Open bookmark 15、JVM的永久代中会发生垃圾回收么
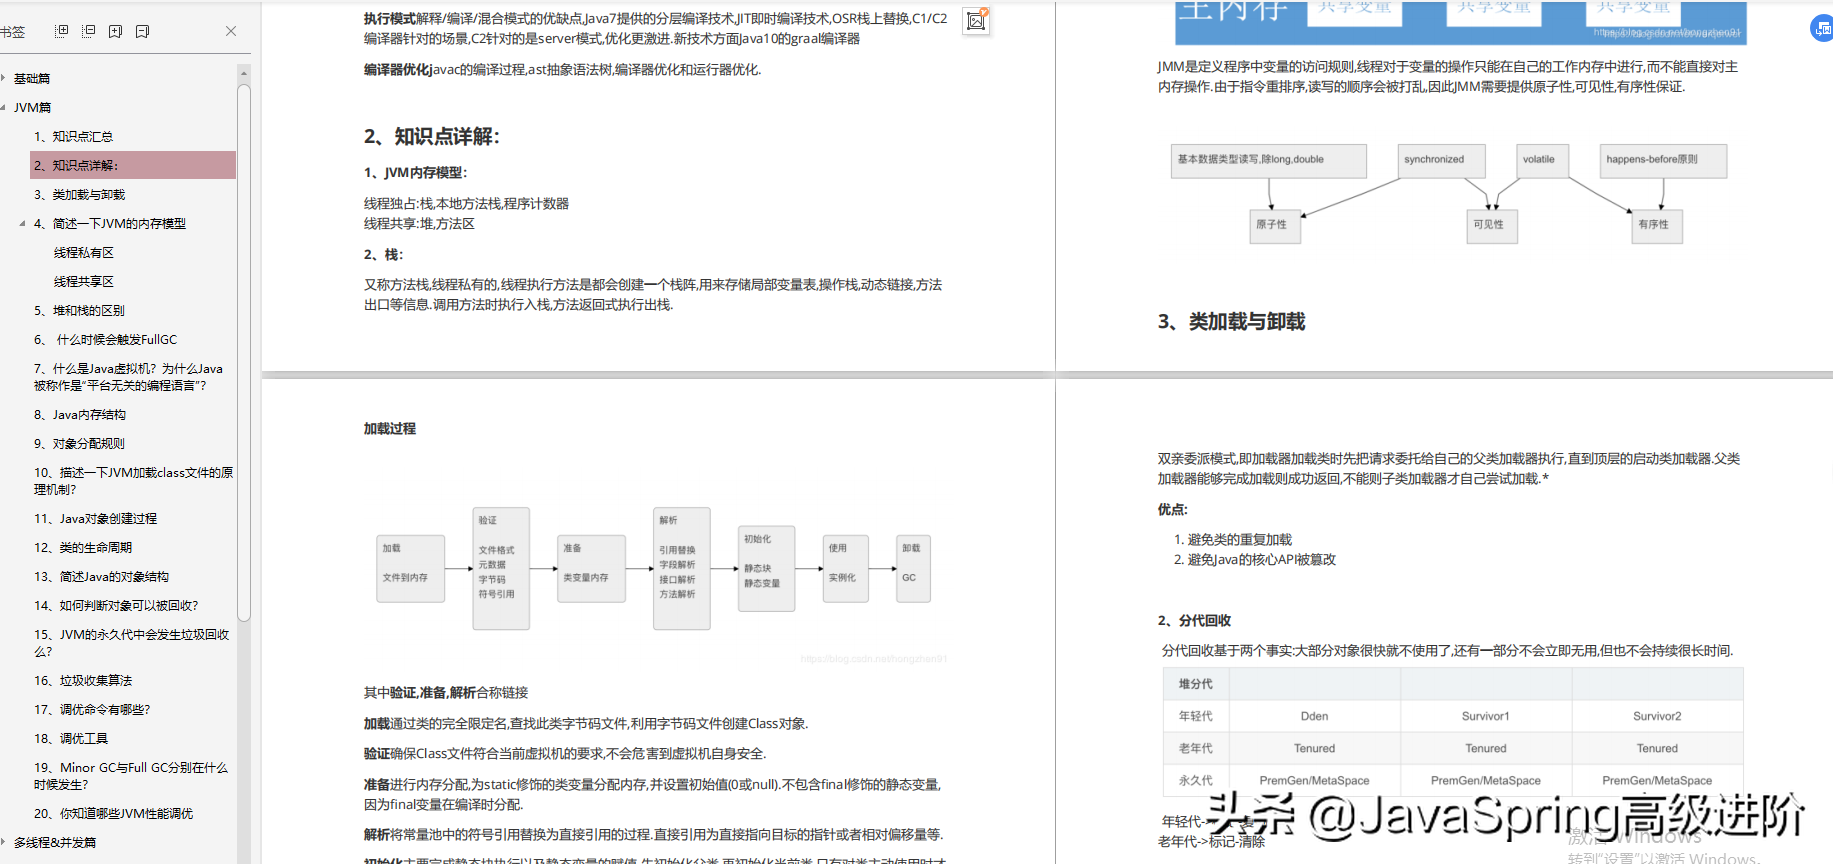 click(x=132, y=642)
